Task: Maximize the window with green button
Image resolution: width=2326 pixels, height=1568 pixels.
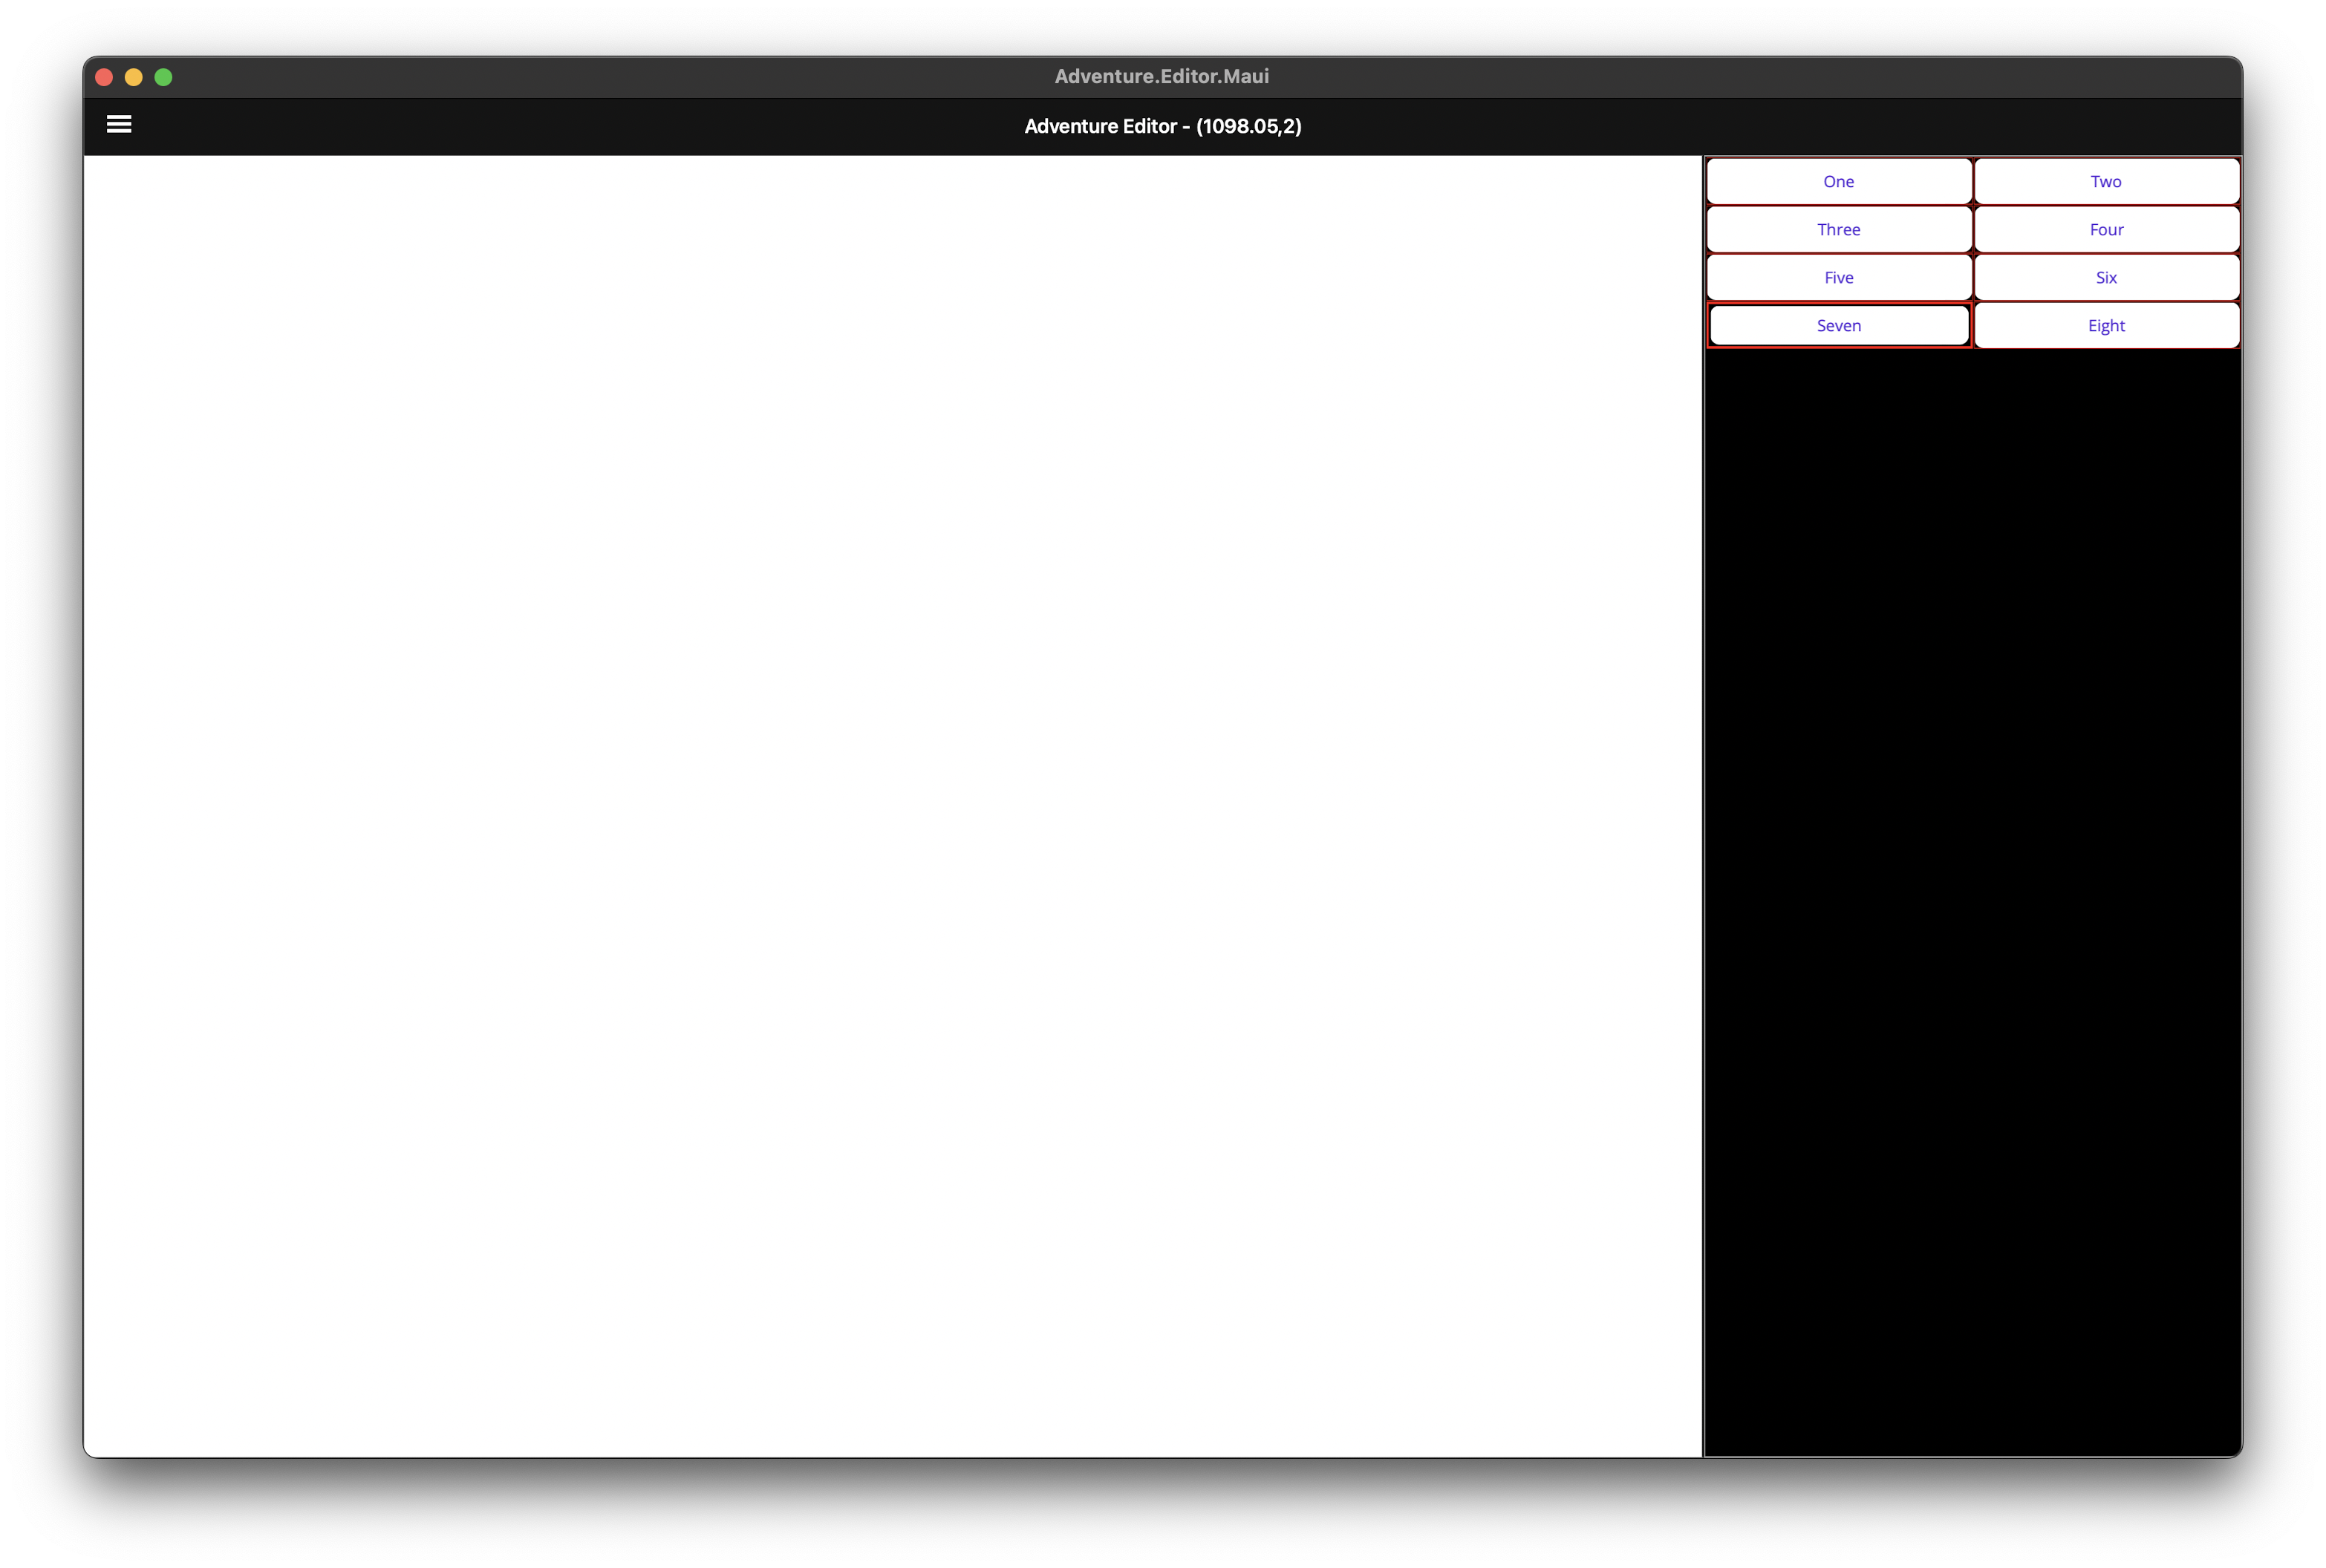Action: (164, 77)
